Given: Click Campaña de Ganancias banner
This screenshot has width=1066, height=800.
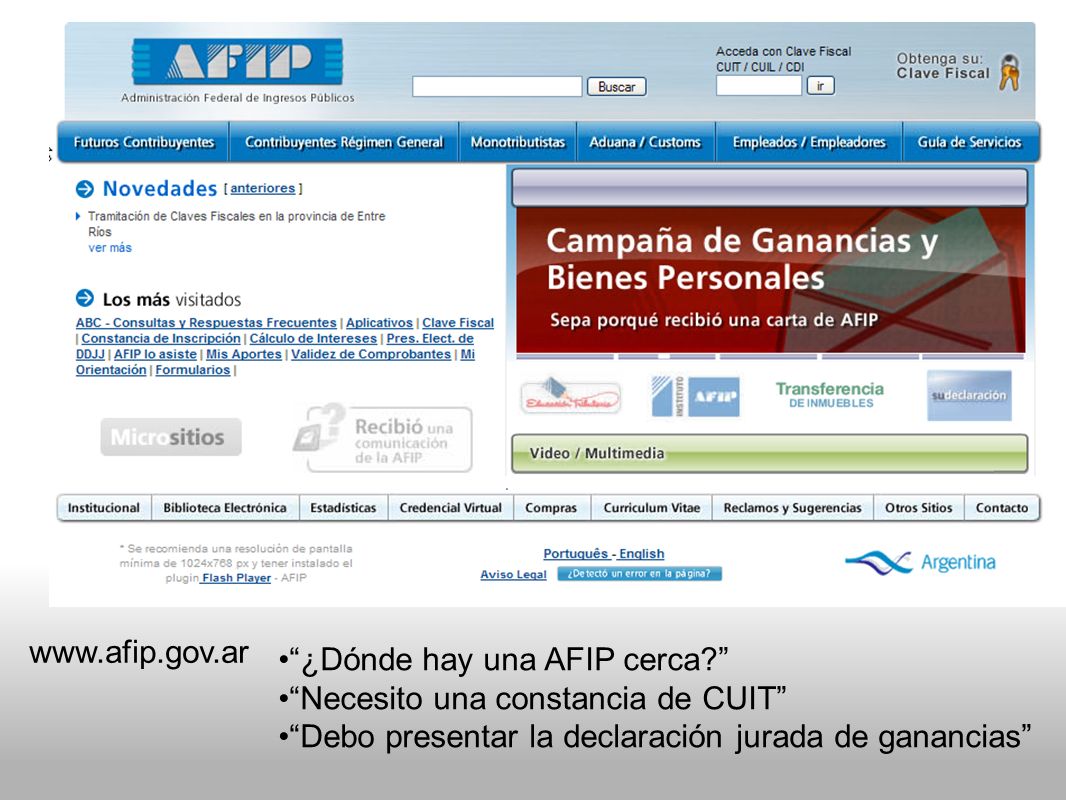Looking at the screenshot, I should [770, 279].
